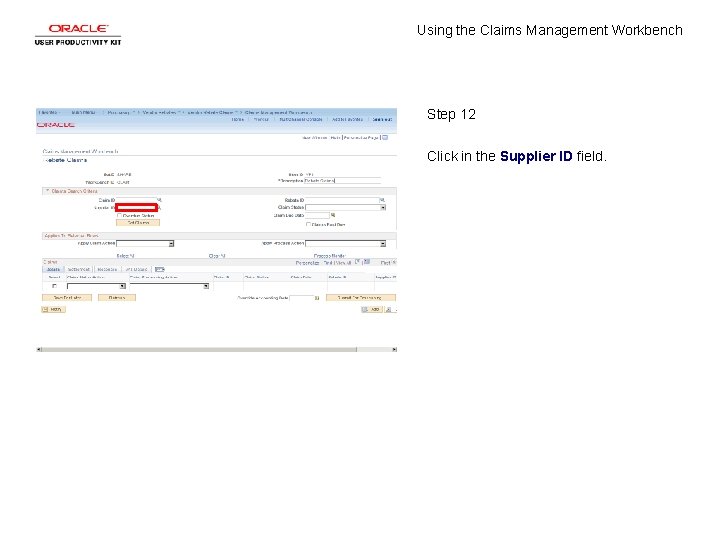
Task: Click the Sign out link
Action: (382, 119)
